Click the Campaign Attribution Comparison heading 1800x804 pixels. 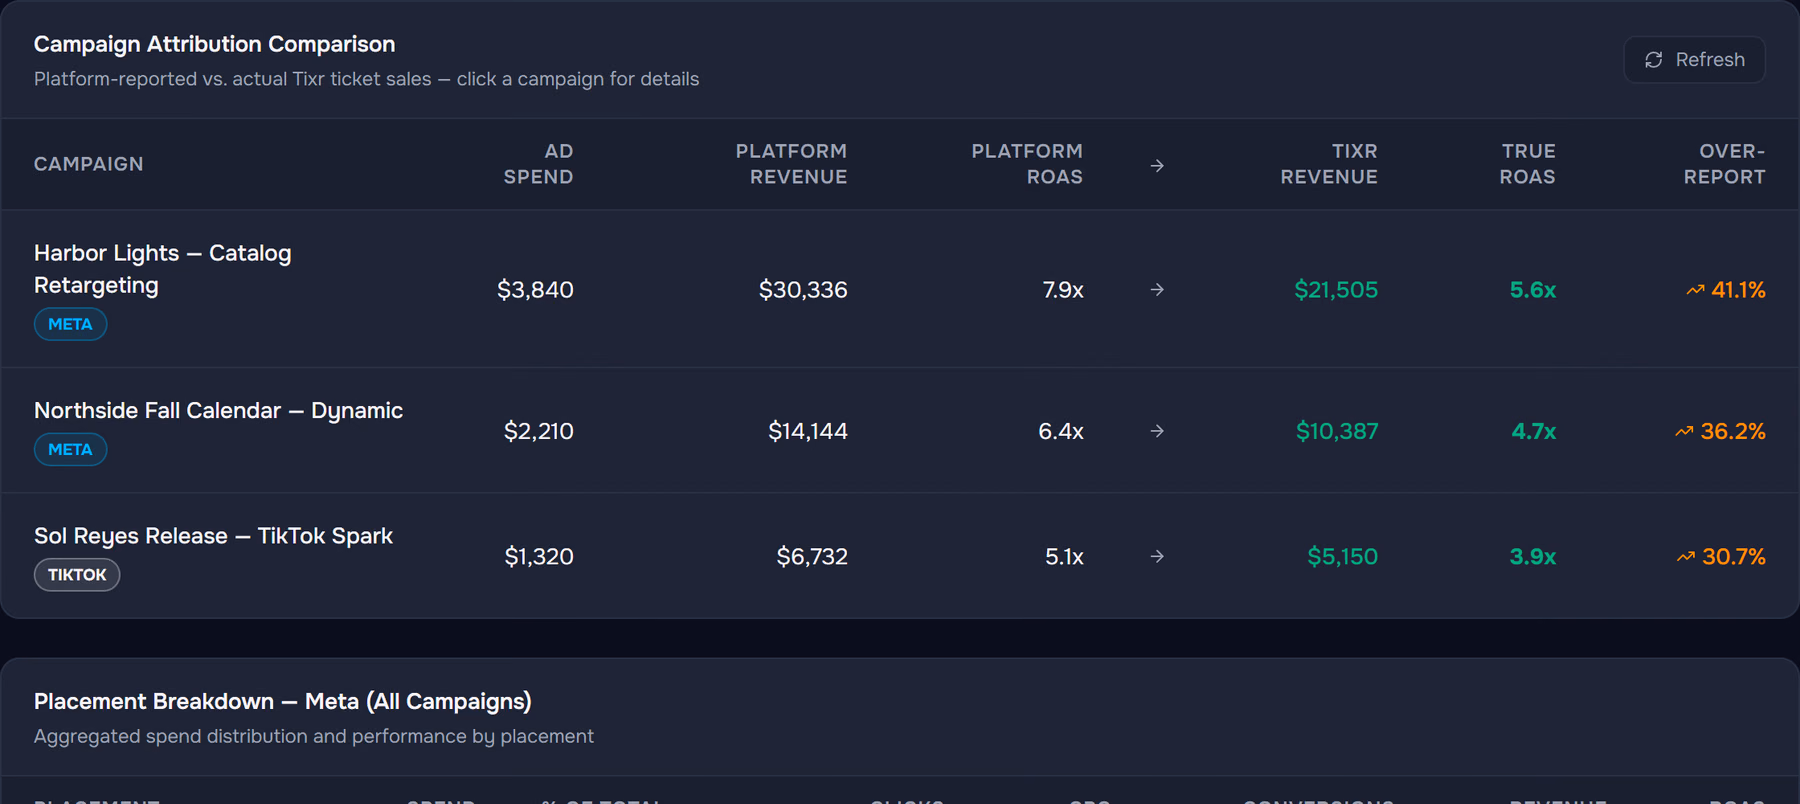pyautogui.click(x=214, y=44)
